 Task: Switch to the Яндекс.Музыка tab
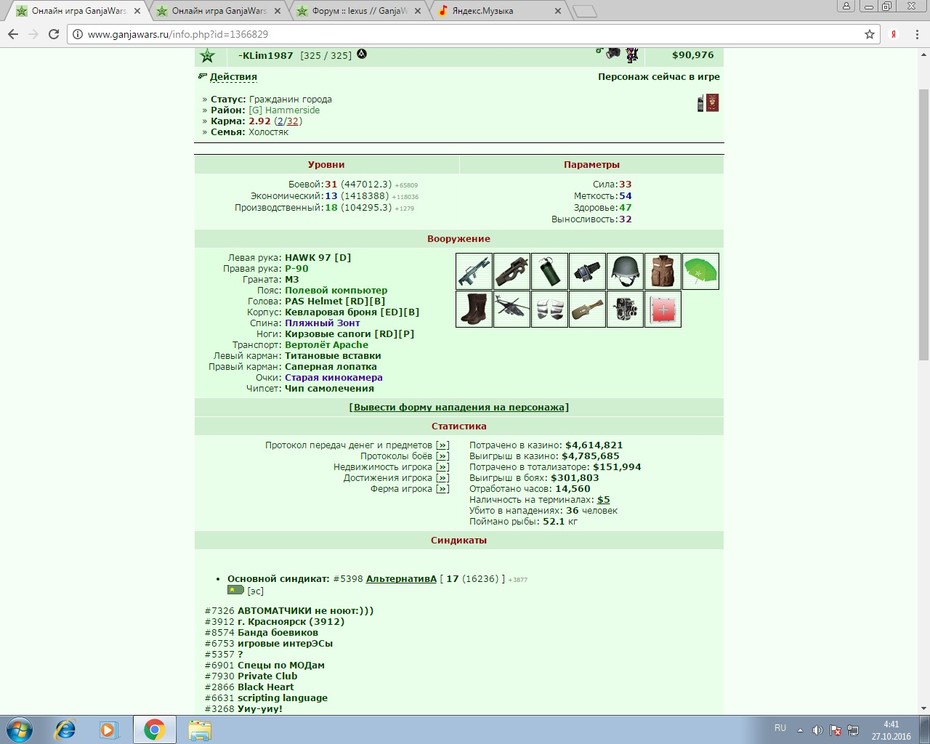click(x=499, y=11)
